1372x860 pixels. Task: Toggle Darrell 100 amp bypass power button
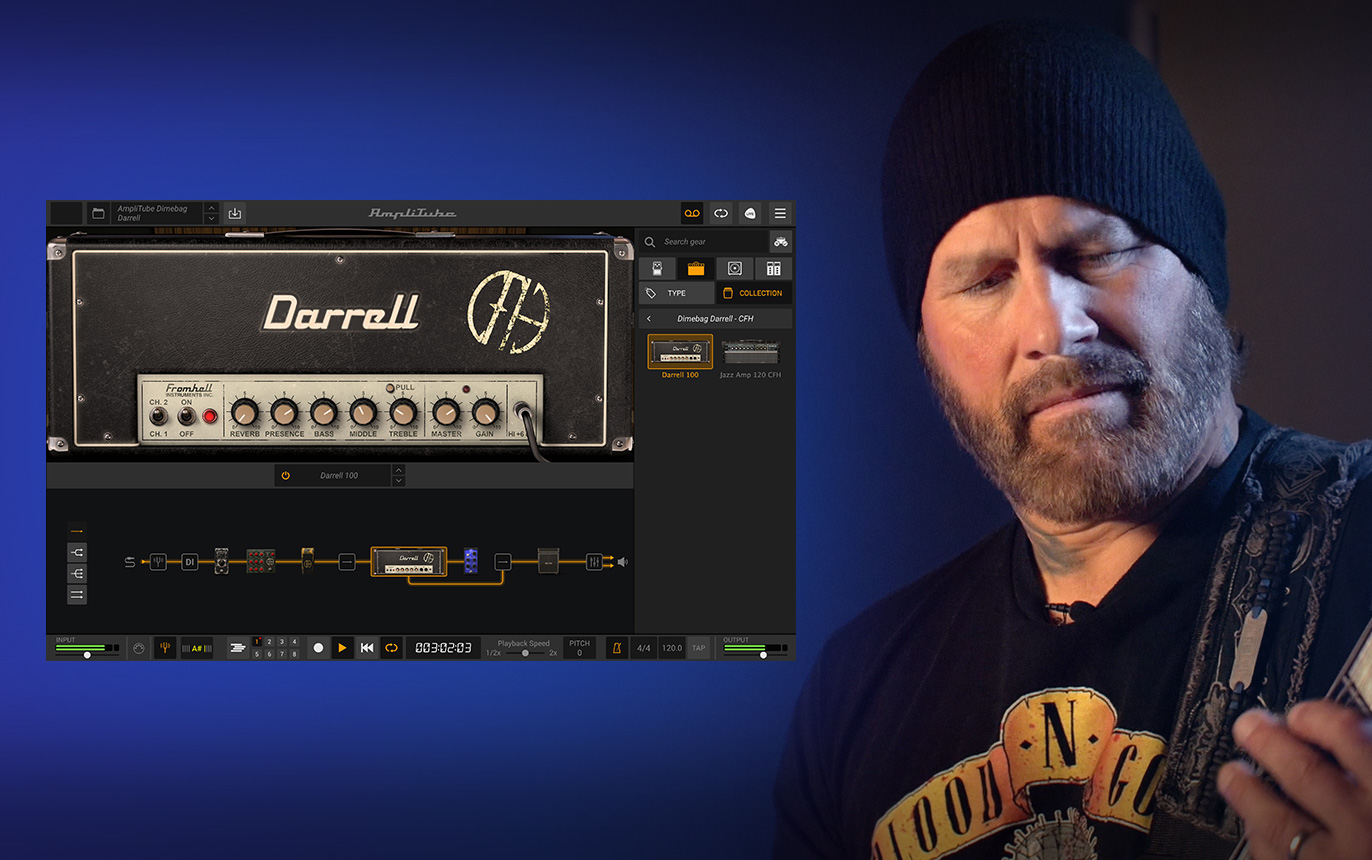[x=286, y=475]
